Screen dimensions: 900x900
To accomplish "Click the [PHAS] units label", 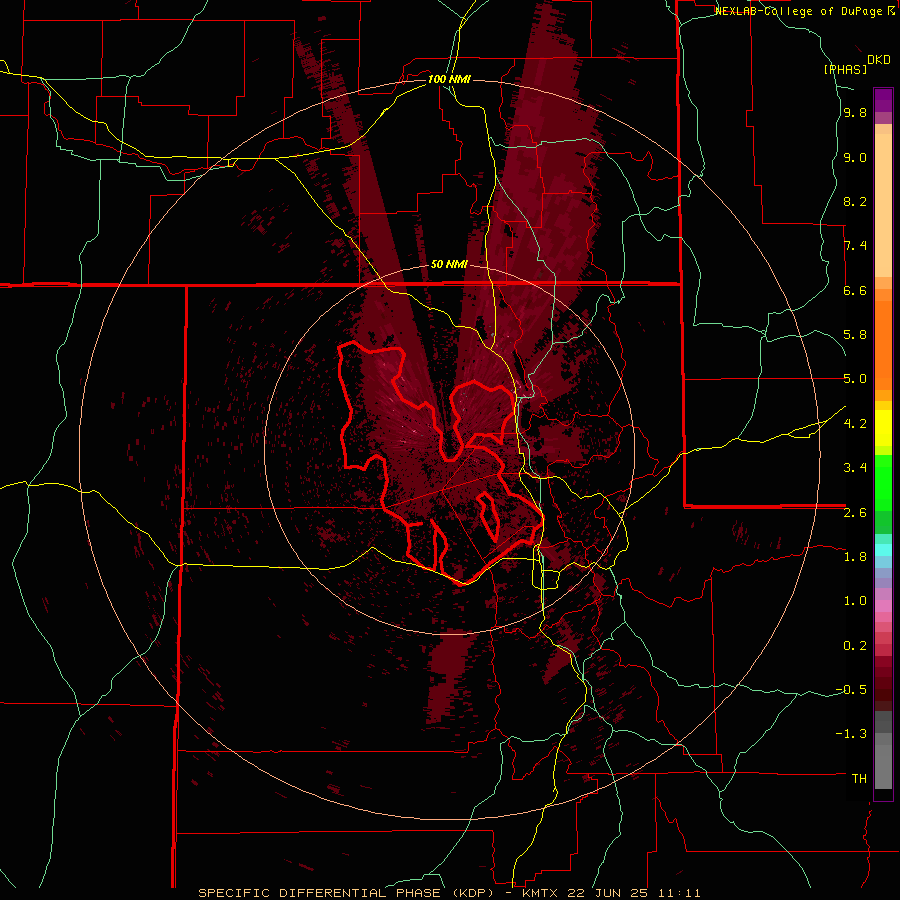I will [845, 69].
